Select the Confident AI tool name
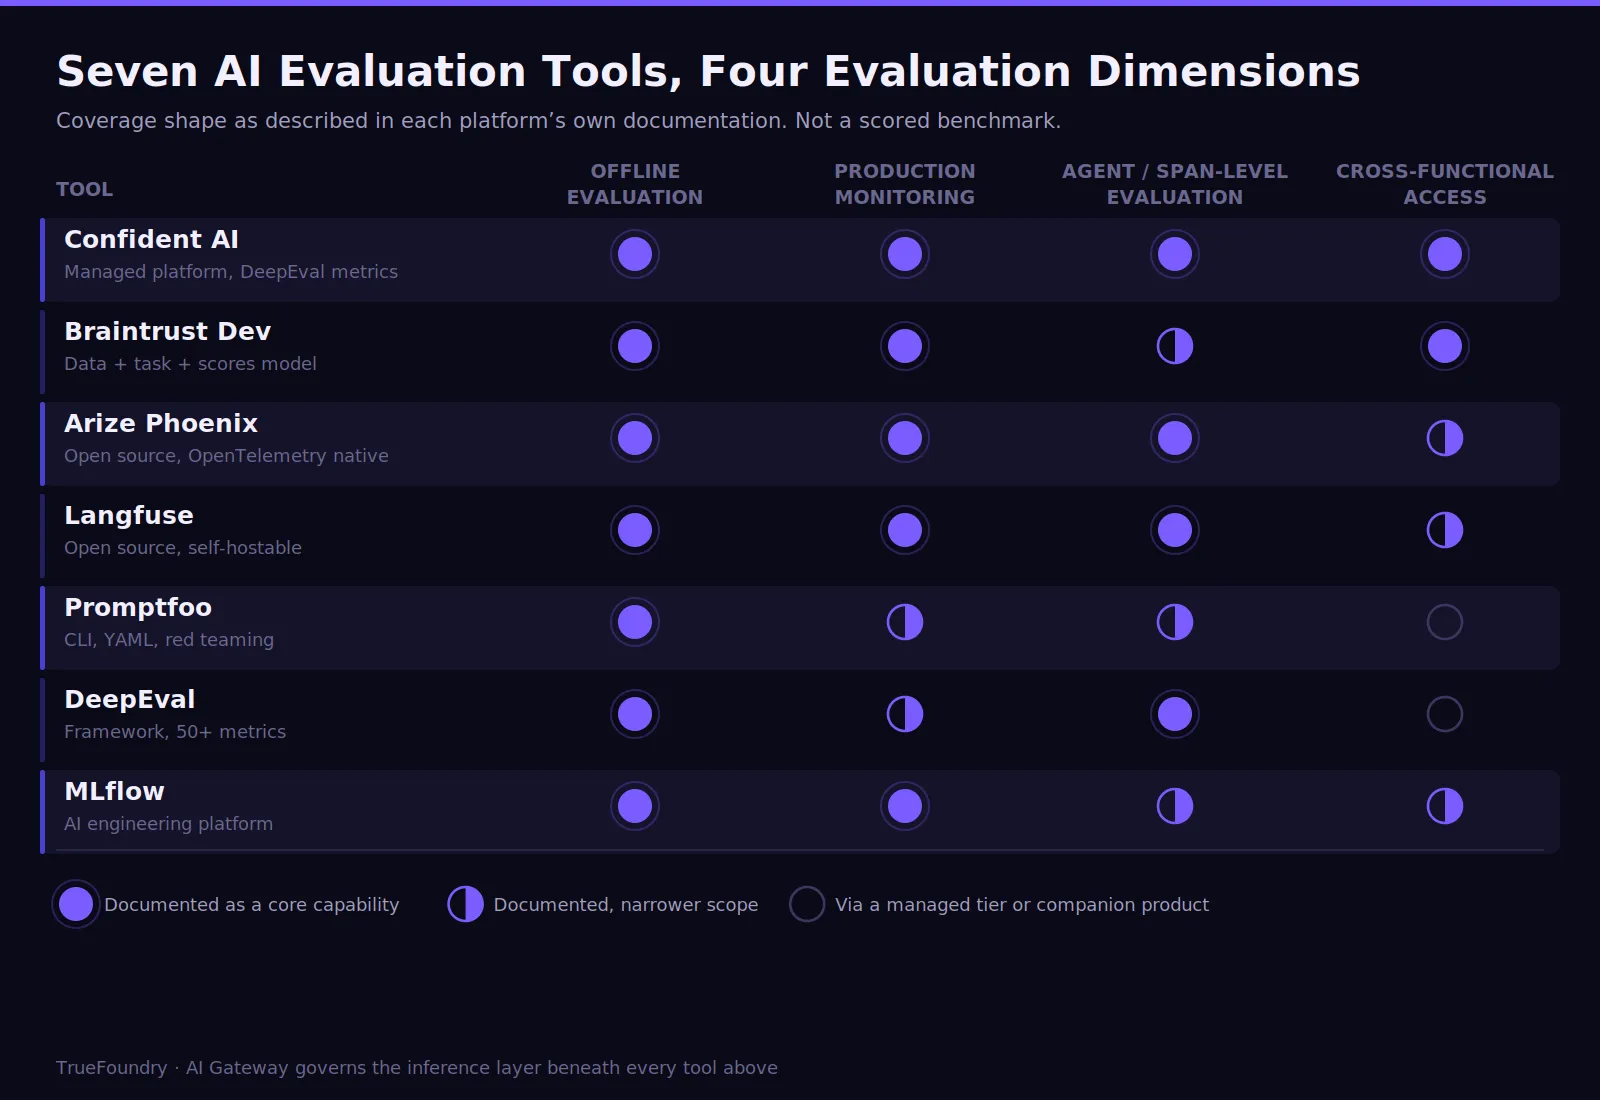The width and height of the screenshot is (1600, 1100). (x=151, y=239)
